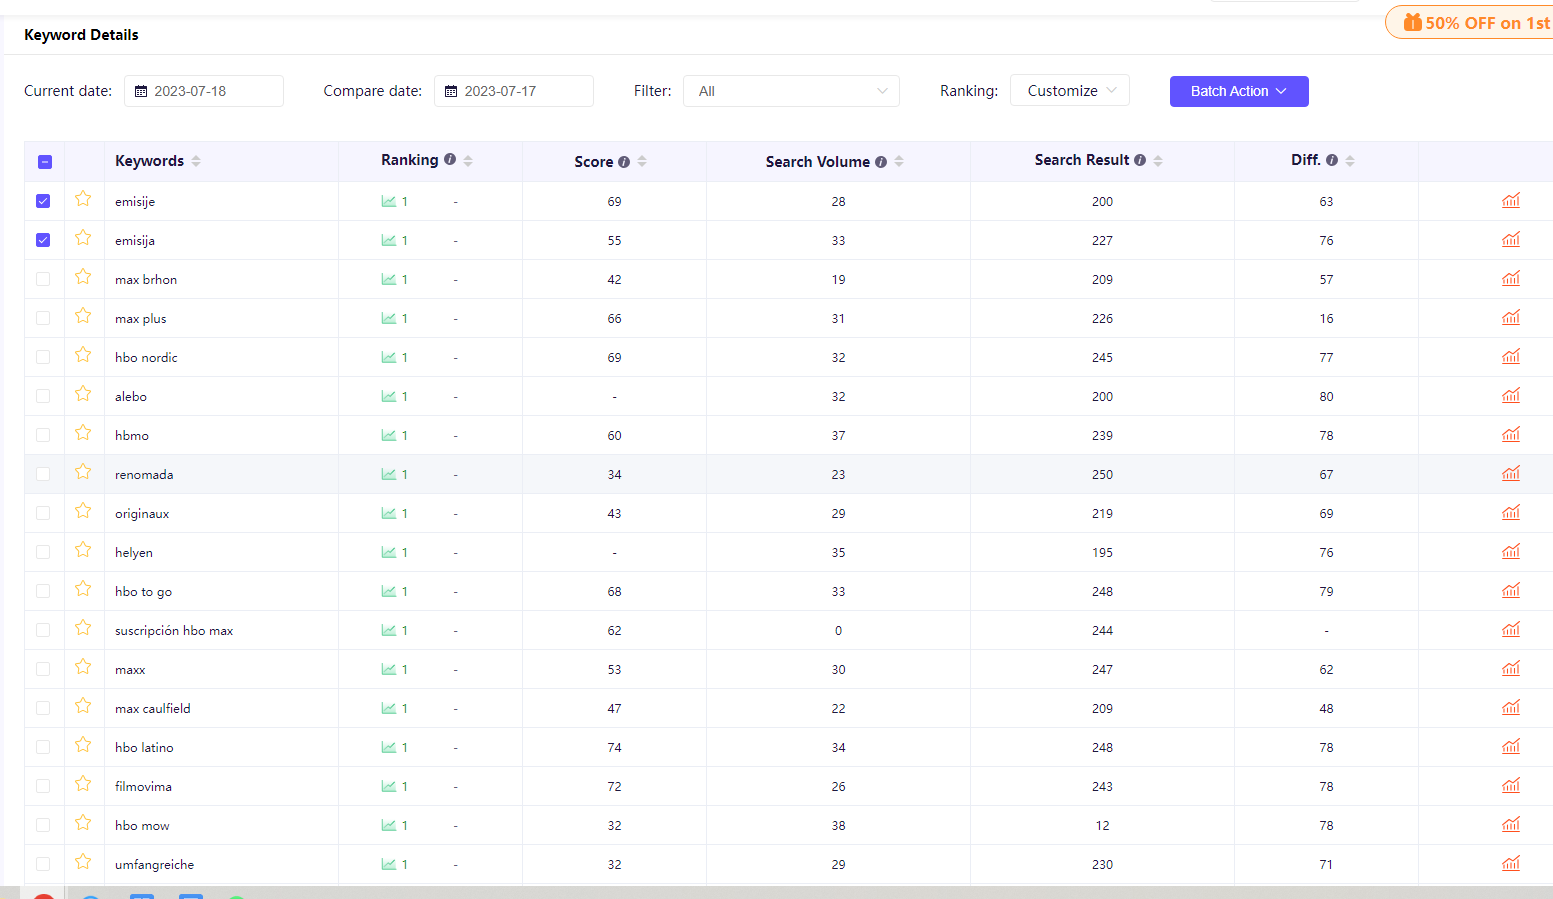The width and height of the screenshot is (1553, 899).
Task: Click the Score column info icon
Action: pos(624,162)
